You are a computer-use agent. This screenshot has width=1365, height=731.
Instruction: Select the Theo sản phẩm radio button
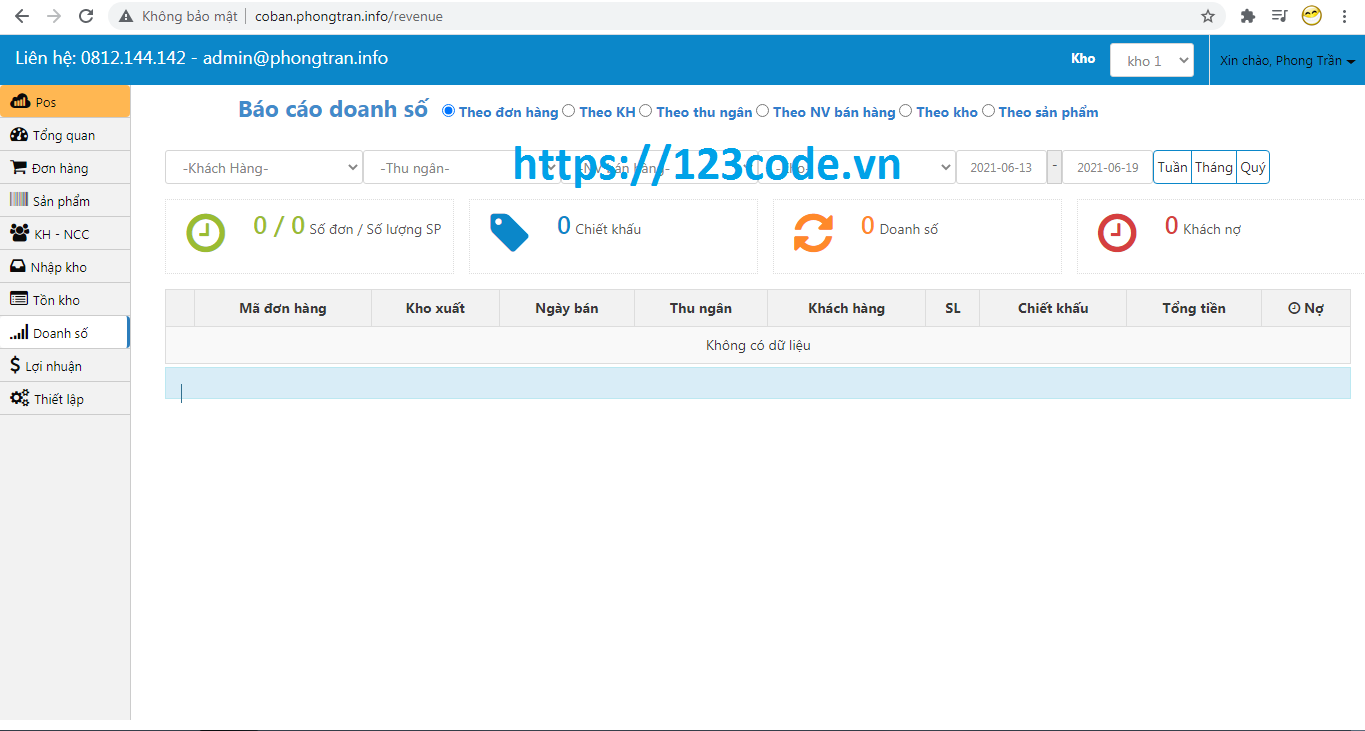pyautogui.click(x=988, y=111)
